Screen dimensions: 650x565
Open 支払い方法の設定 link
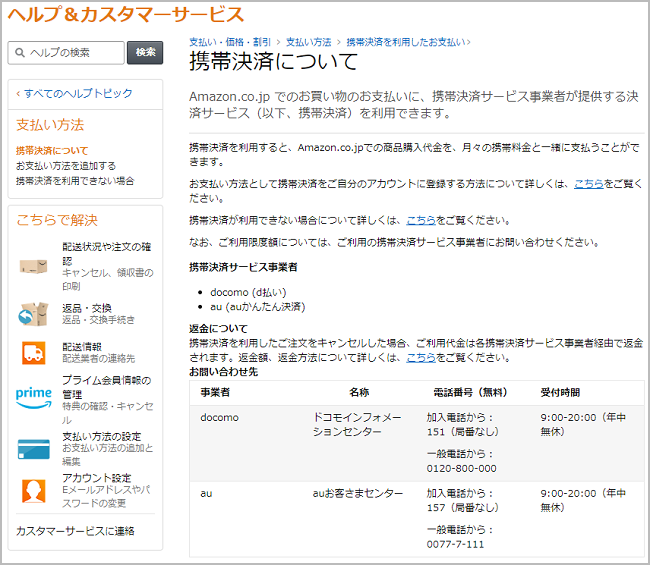click(102, 436)
